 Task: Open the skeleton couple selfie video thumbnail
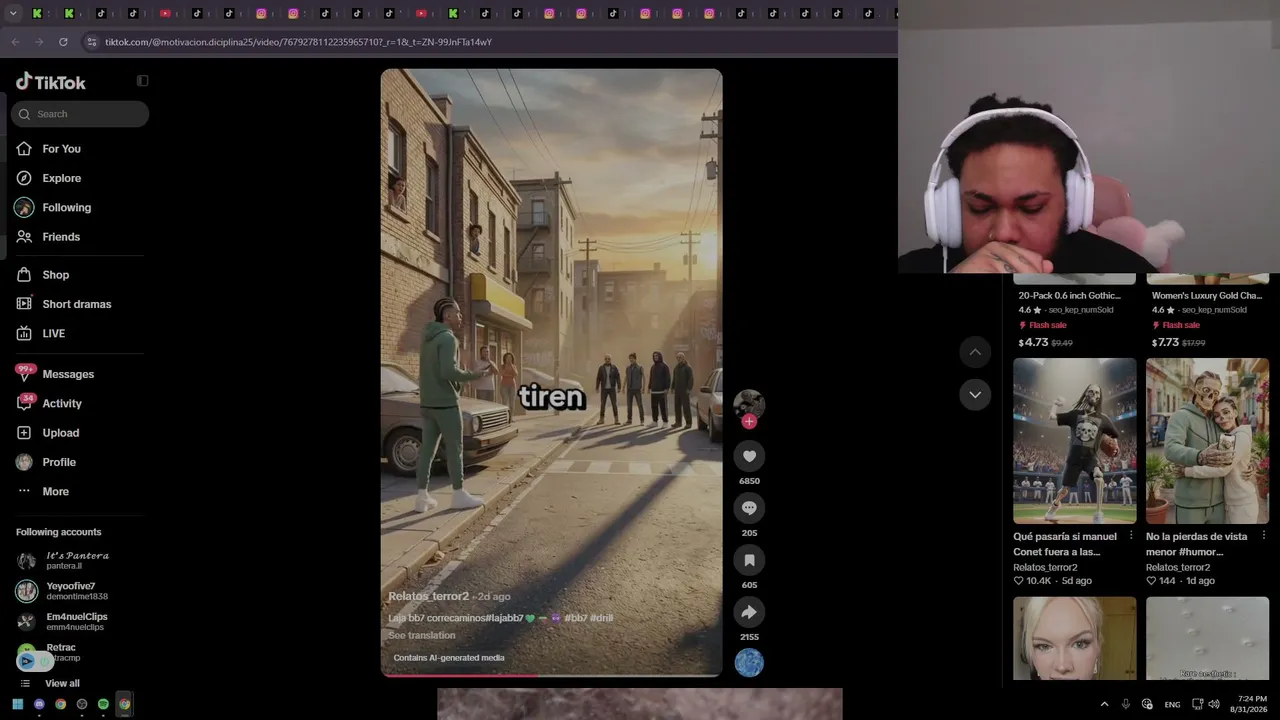point(1207,441)
